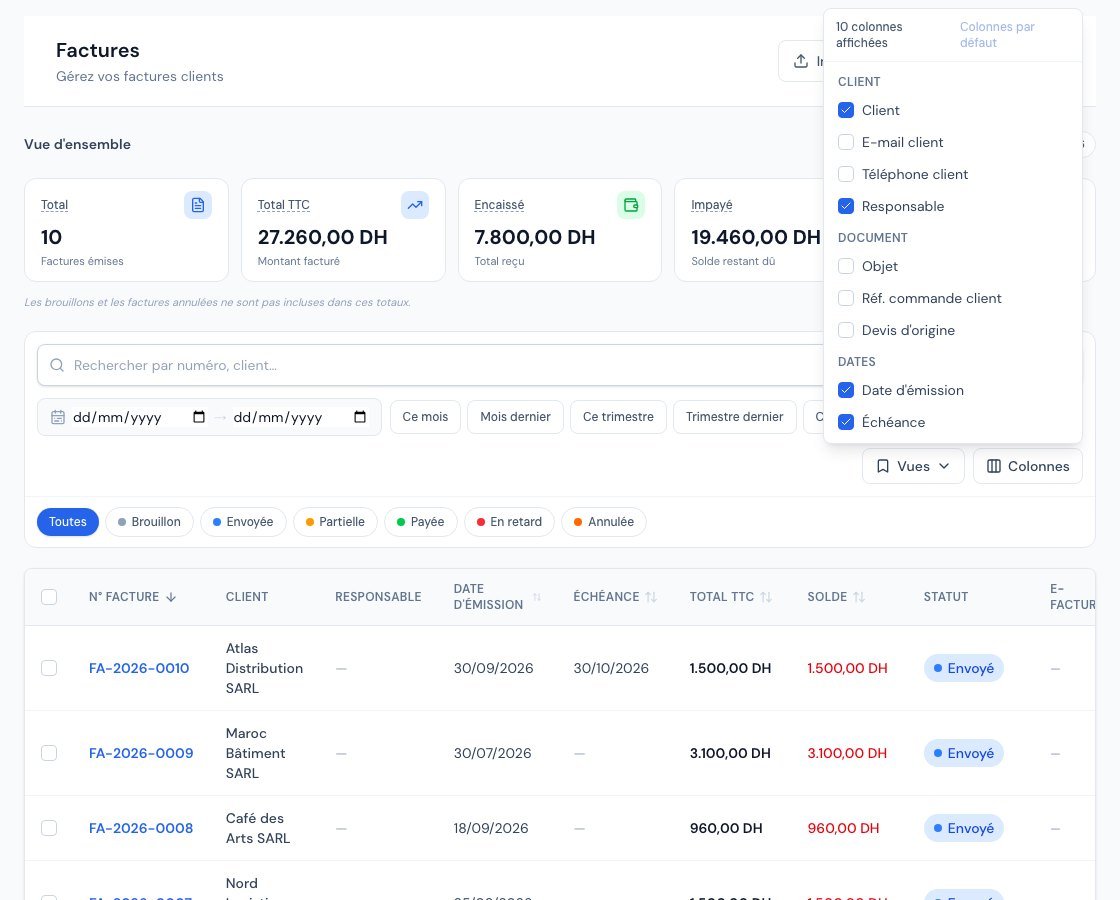Sort by Total TTC column icon
Viewport: 1120px width, 900px height.
tap(766, 597)
